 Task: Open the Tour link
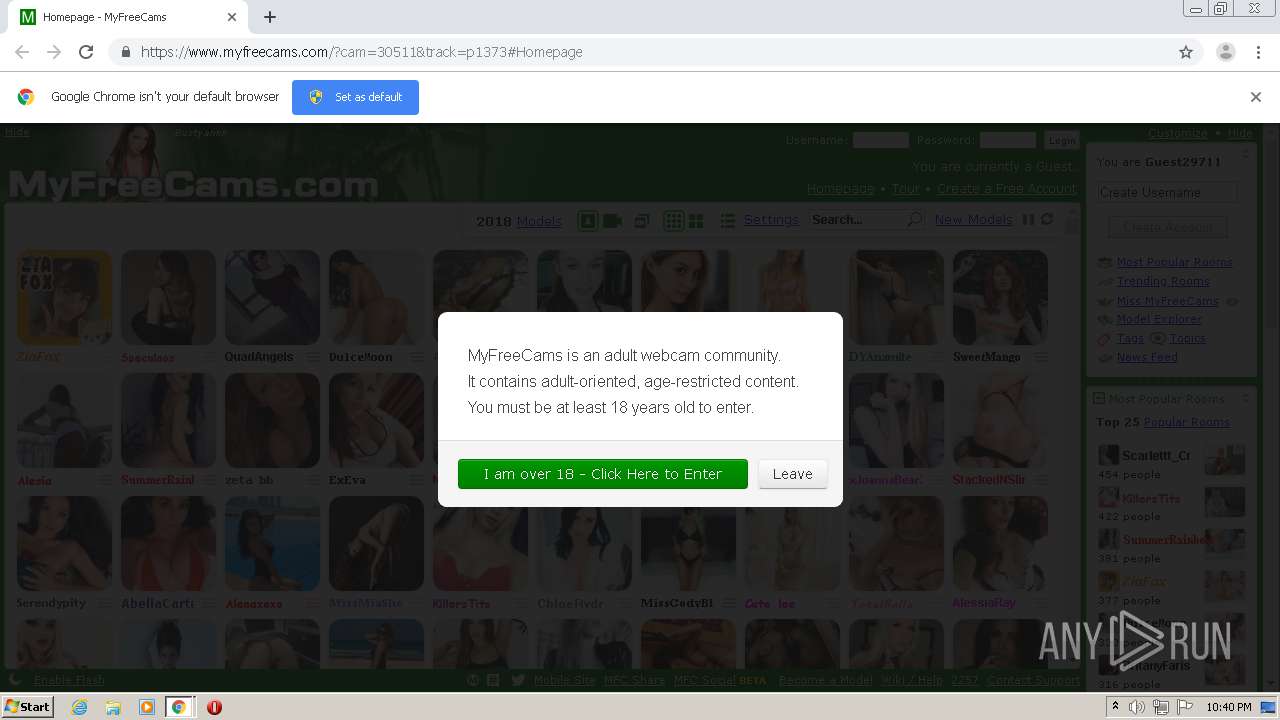905,189
